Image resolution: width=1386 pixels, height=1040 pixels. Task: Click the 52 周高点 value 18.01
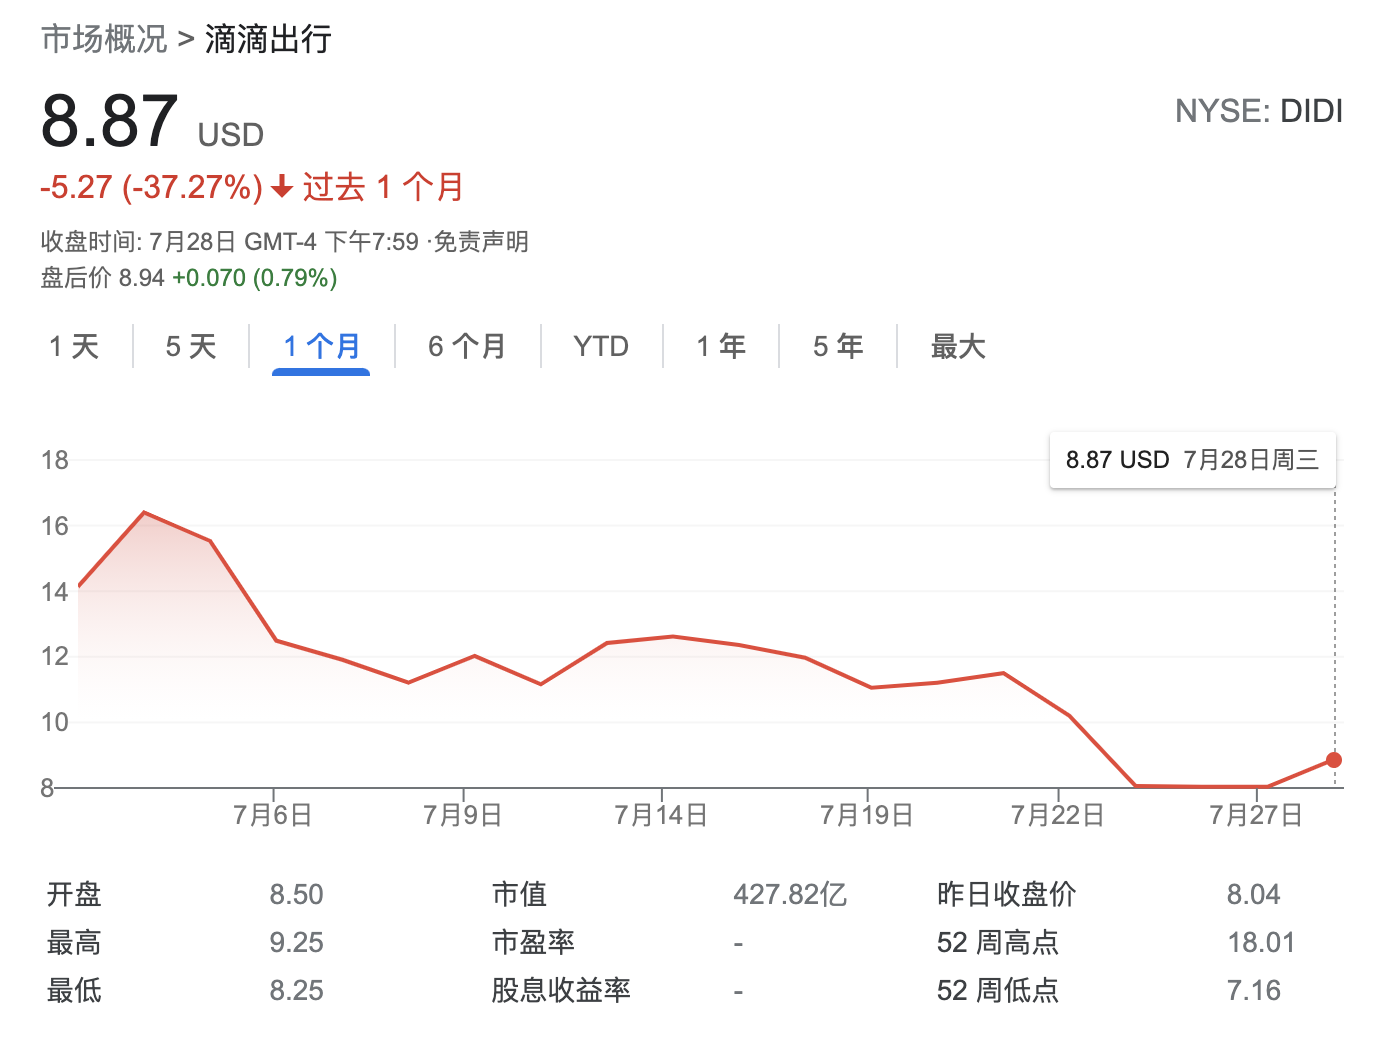(x=1261, y=942)
